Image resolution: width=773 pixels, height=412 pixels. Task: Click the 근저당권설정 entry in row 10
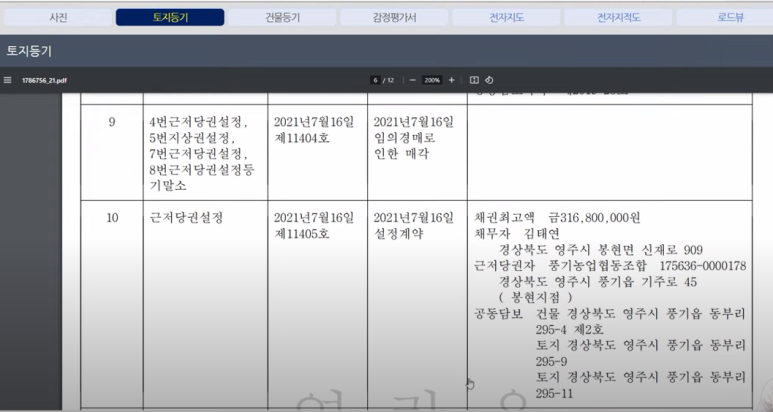(x=186, y=217)
